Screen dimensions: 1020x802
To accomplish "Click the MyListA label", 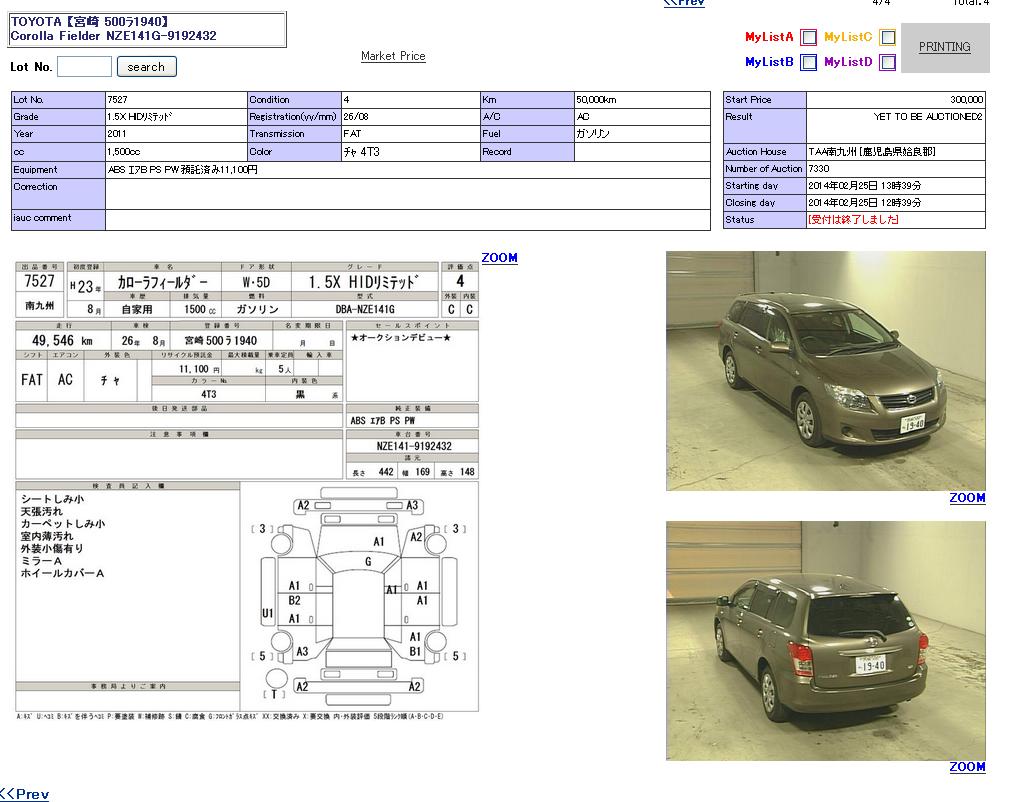I will tap(768, 37).
